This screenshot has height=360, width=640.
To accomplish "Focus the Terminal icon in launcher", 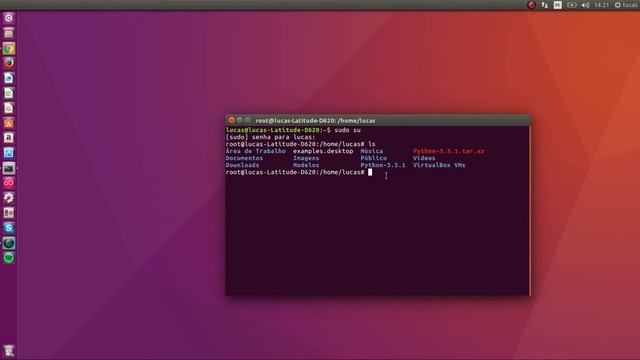I will [9, 168].
